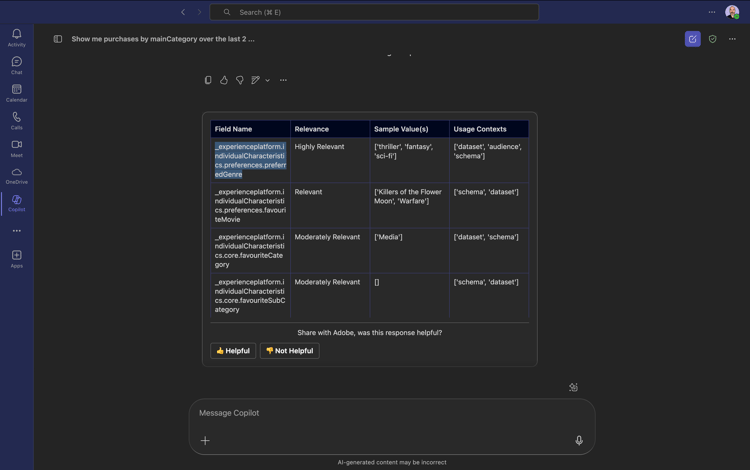
Task: Expand more apps ellipsis in sidebar
Action: (17, 231)
